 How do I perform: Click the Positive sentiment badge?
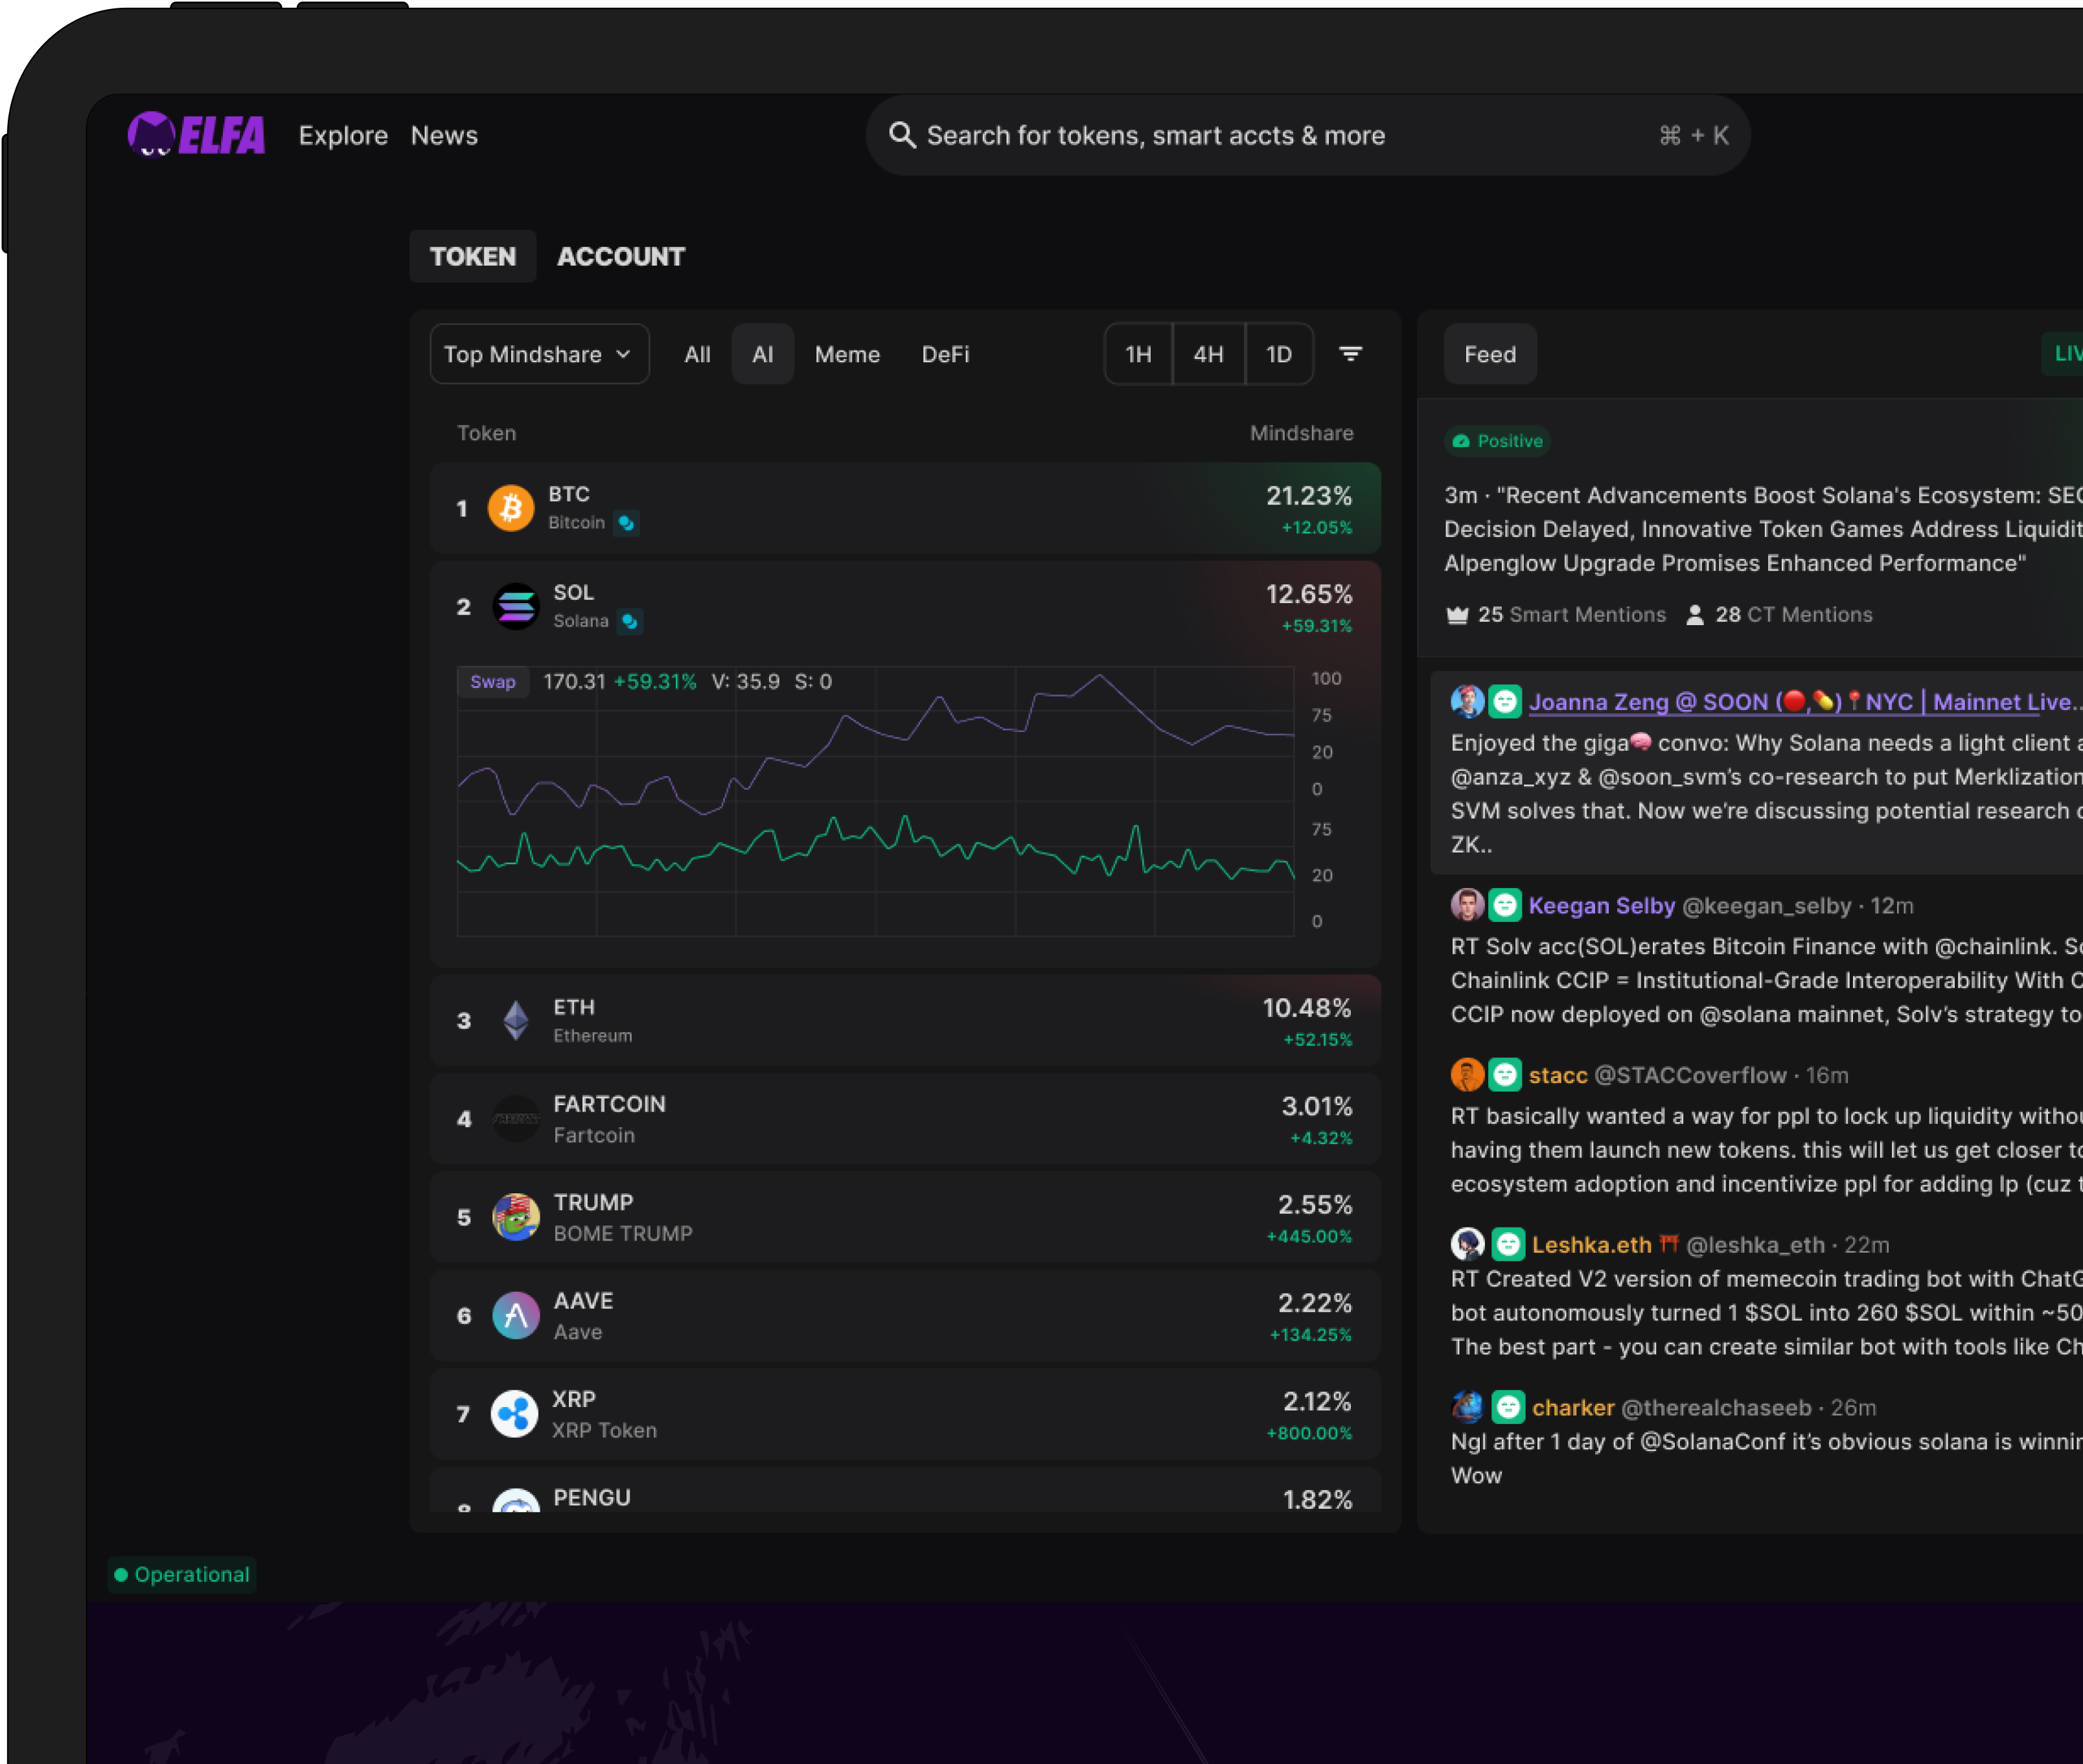(1498, 441)
